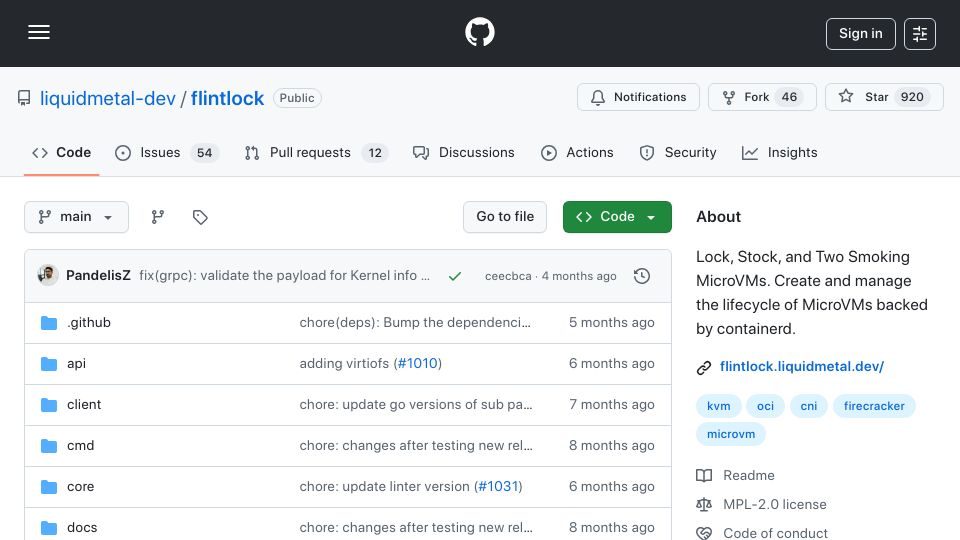960x540 pixels.
Task: Open the core folder name
Action: pyautogui.click(x=81, y=487)
